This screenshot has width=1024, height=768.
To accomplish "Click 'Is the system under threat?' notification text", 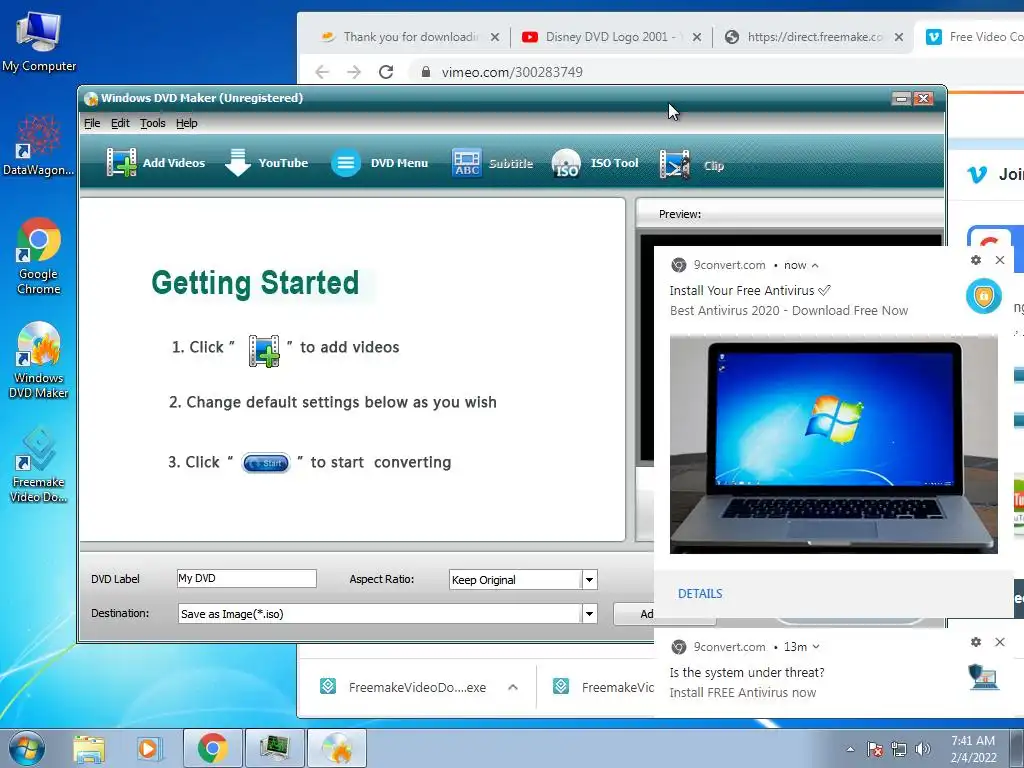I will pos(746,673).
